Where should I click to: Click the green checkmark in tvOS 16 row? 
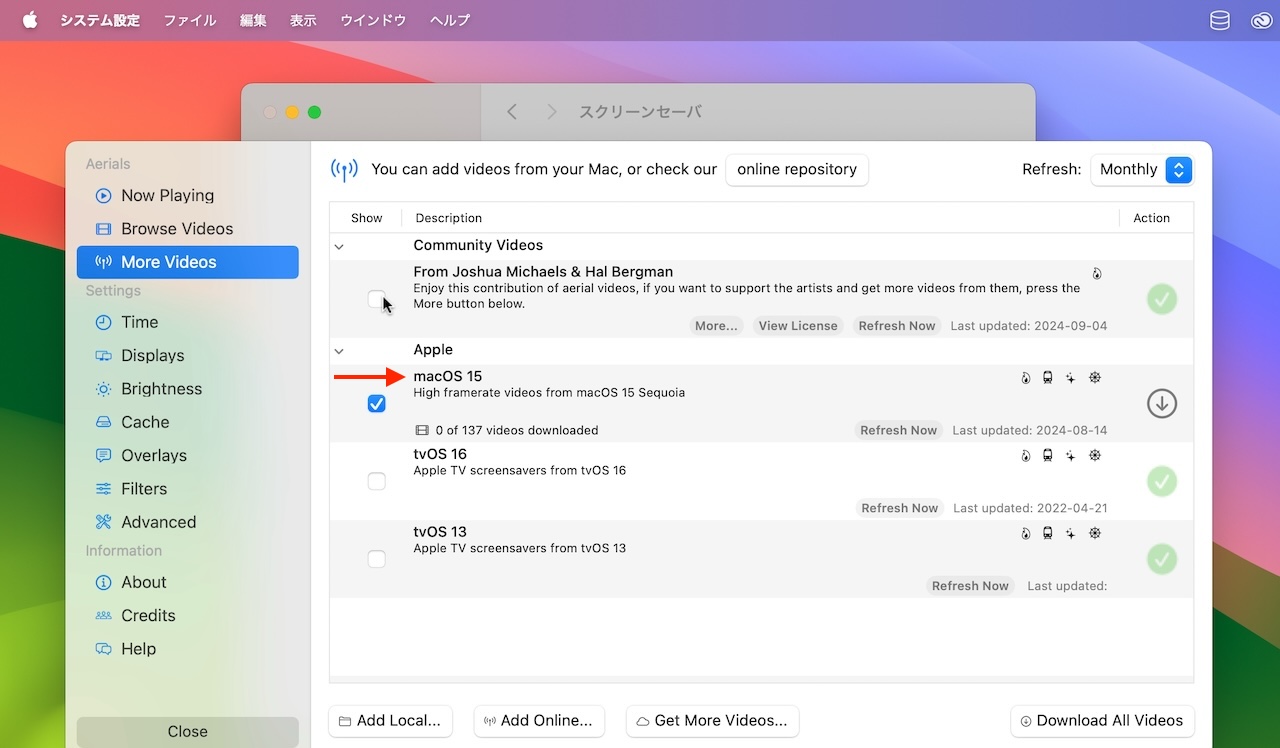point(1161,481)
